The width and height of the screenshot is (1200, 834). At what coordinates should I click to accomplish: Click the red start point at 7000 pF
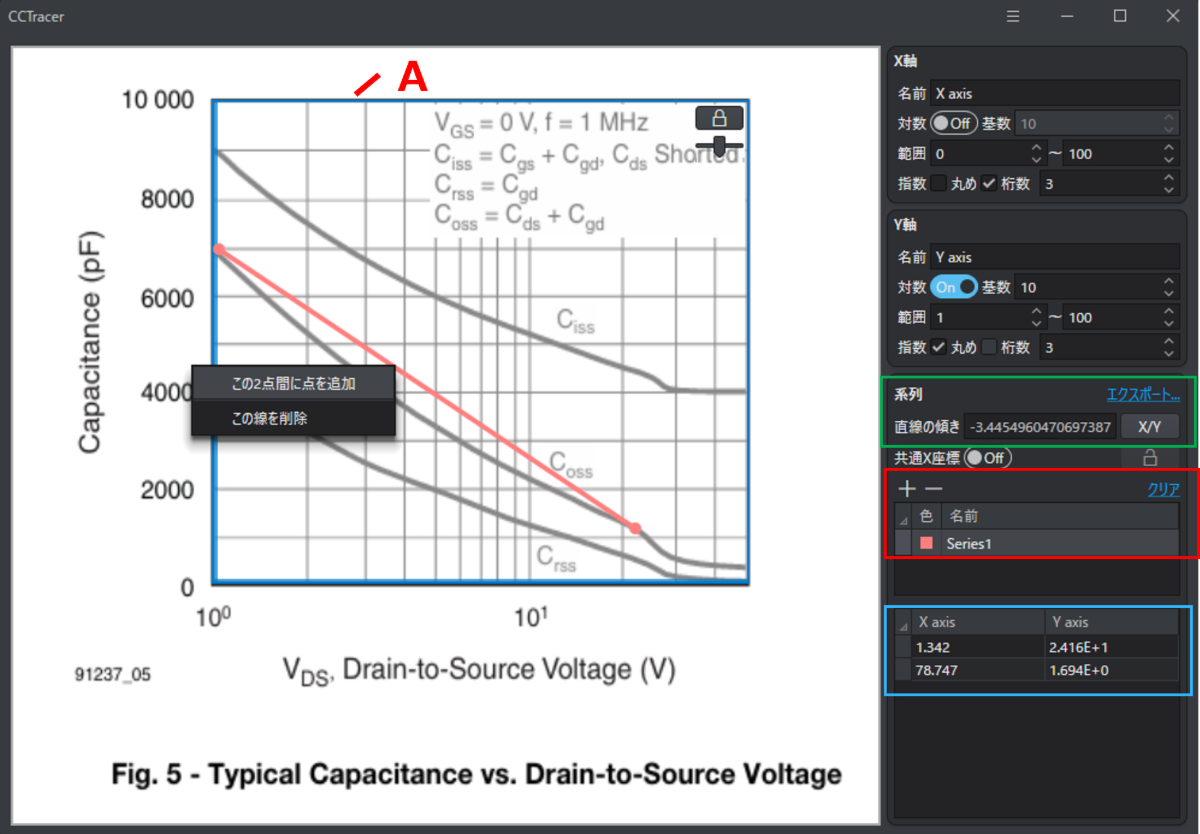tap(219, 249)
